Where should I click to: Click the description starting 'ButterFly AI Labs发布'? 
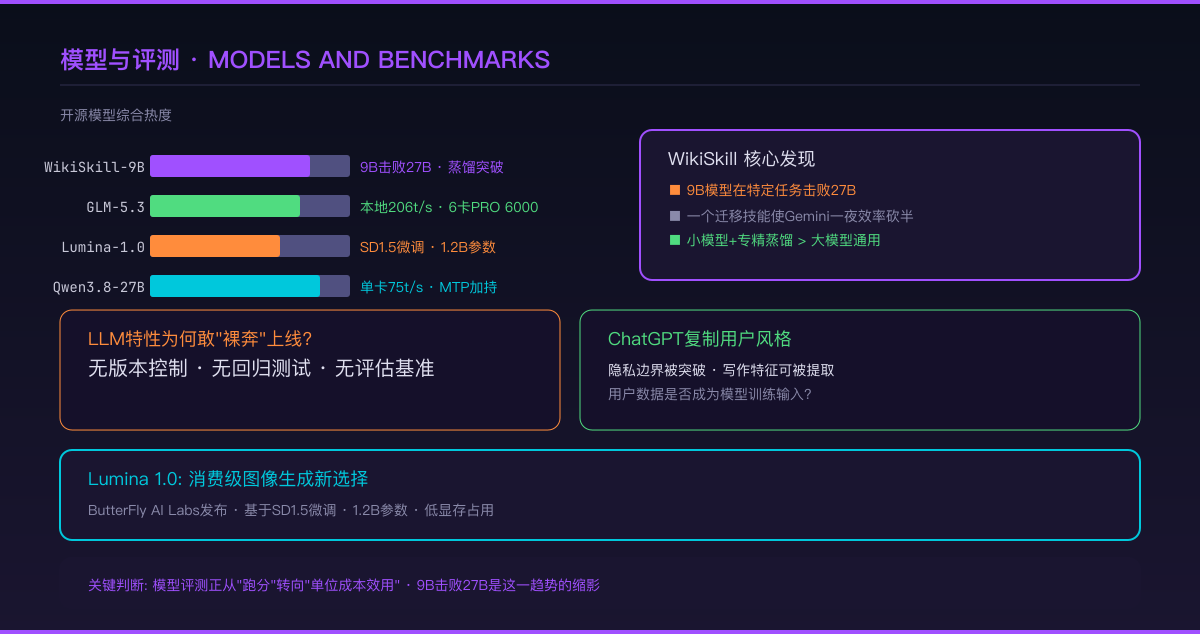tap(291, 510)
